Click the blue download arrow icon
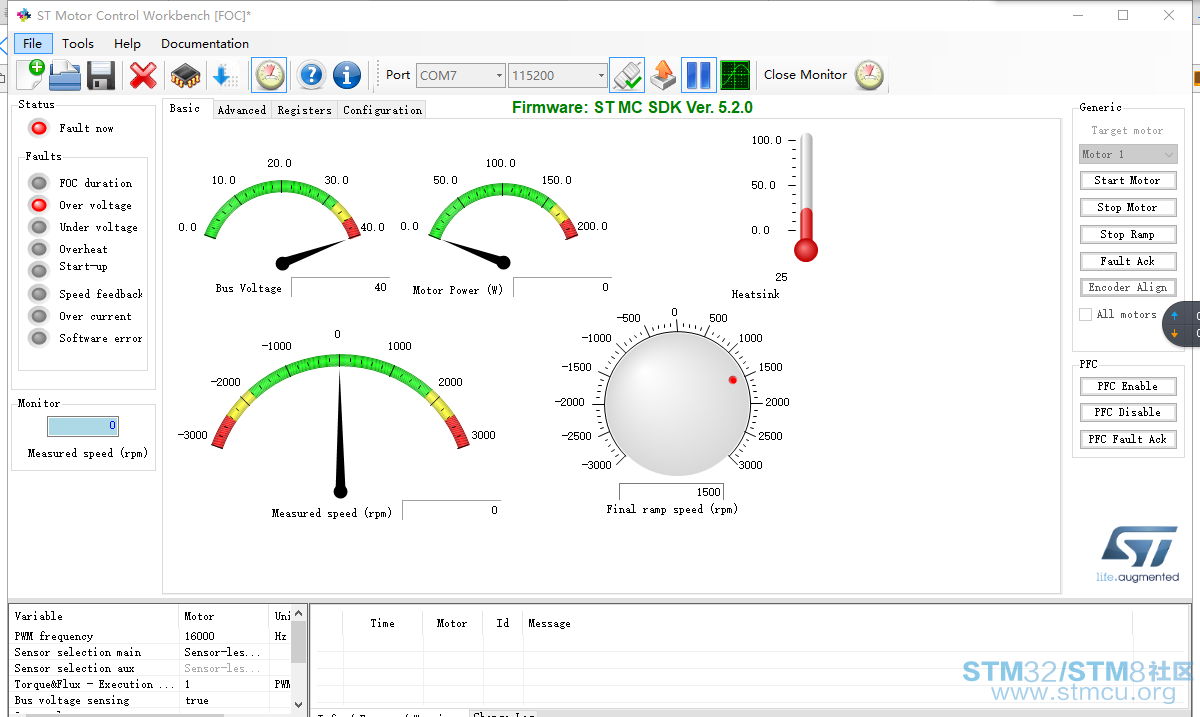This screenshot has height=717, width=1200. (225, 75)
